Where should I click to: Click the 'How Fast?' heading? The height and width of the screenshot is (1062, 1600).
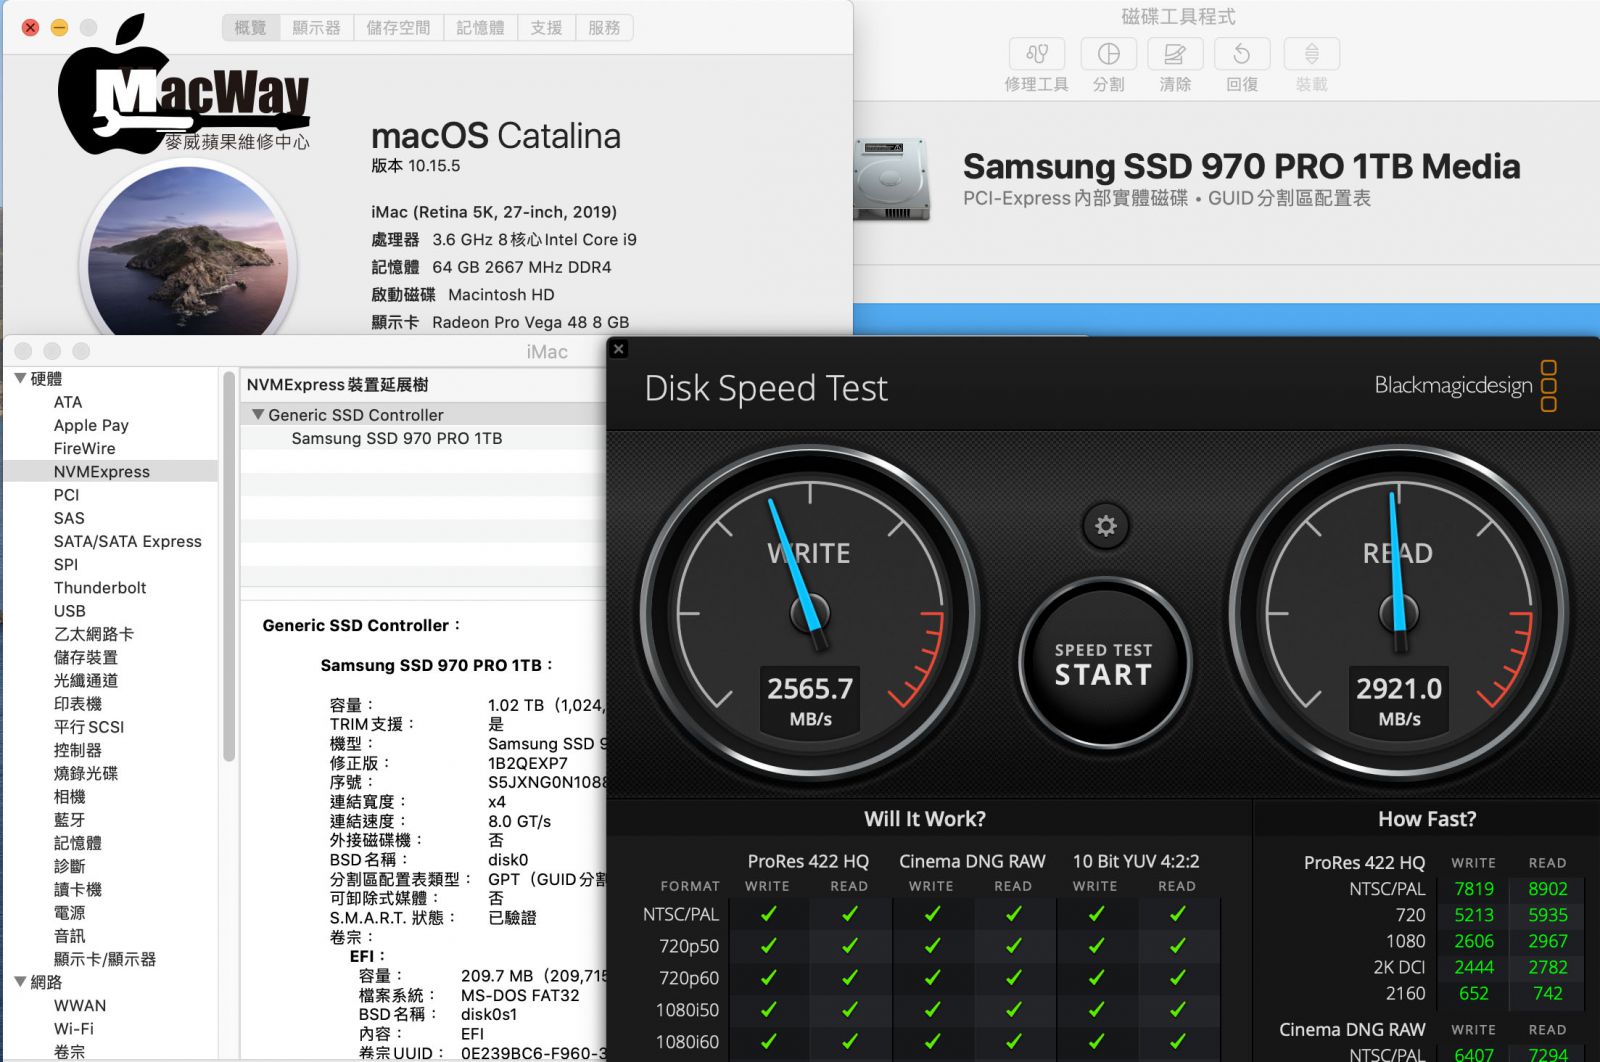point(1427,819)
